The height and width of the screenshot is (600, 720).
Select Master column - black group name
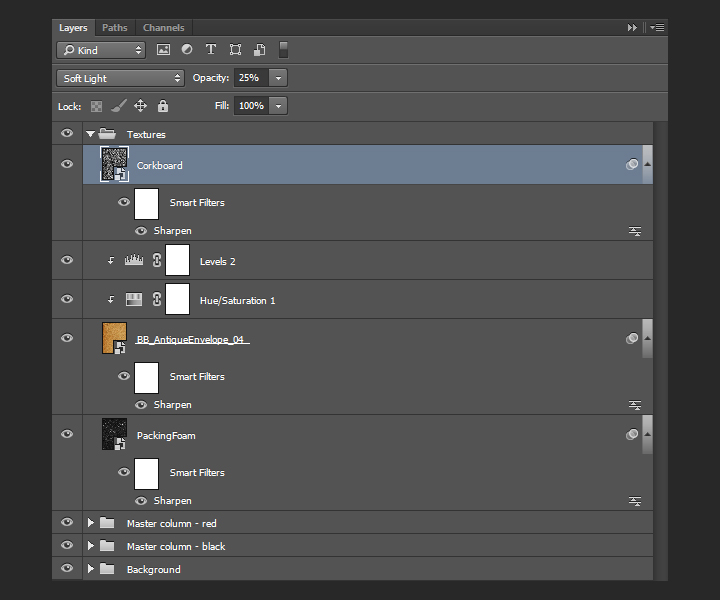pyautogui.click(x=176, y=546)
